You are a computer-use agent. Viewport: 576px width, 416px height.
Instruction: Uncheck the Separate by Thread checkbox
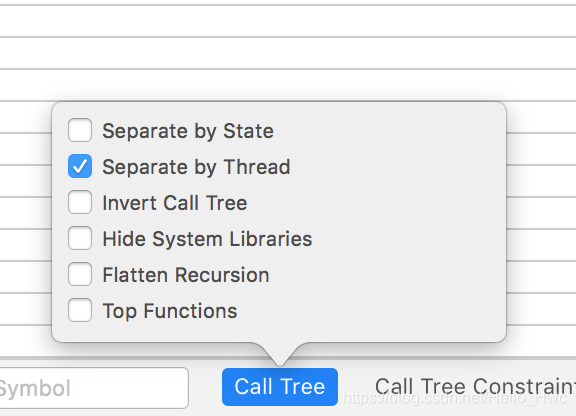[80, 166]
